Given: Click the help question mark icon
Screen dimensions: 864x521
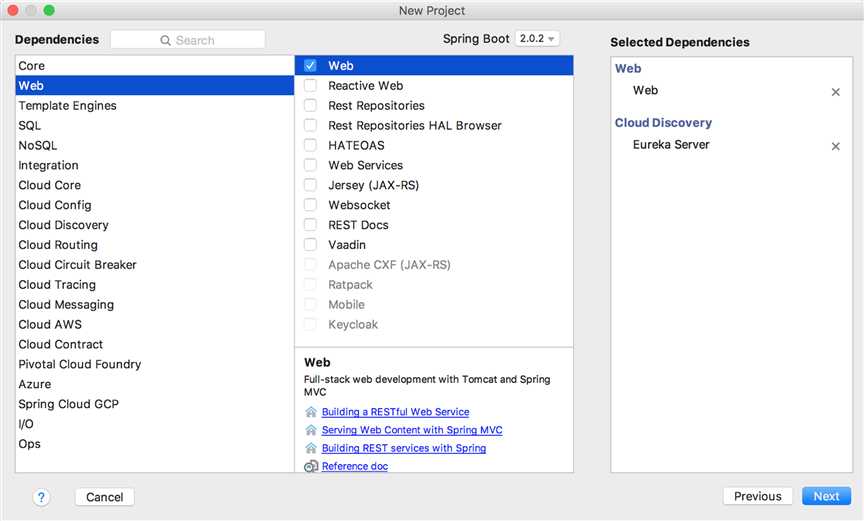Looking at the screenshot, I should 42,497.
